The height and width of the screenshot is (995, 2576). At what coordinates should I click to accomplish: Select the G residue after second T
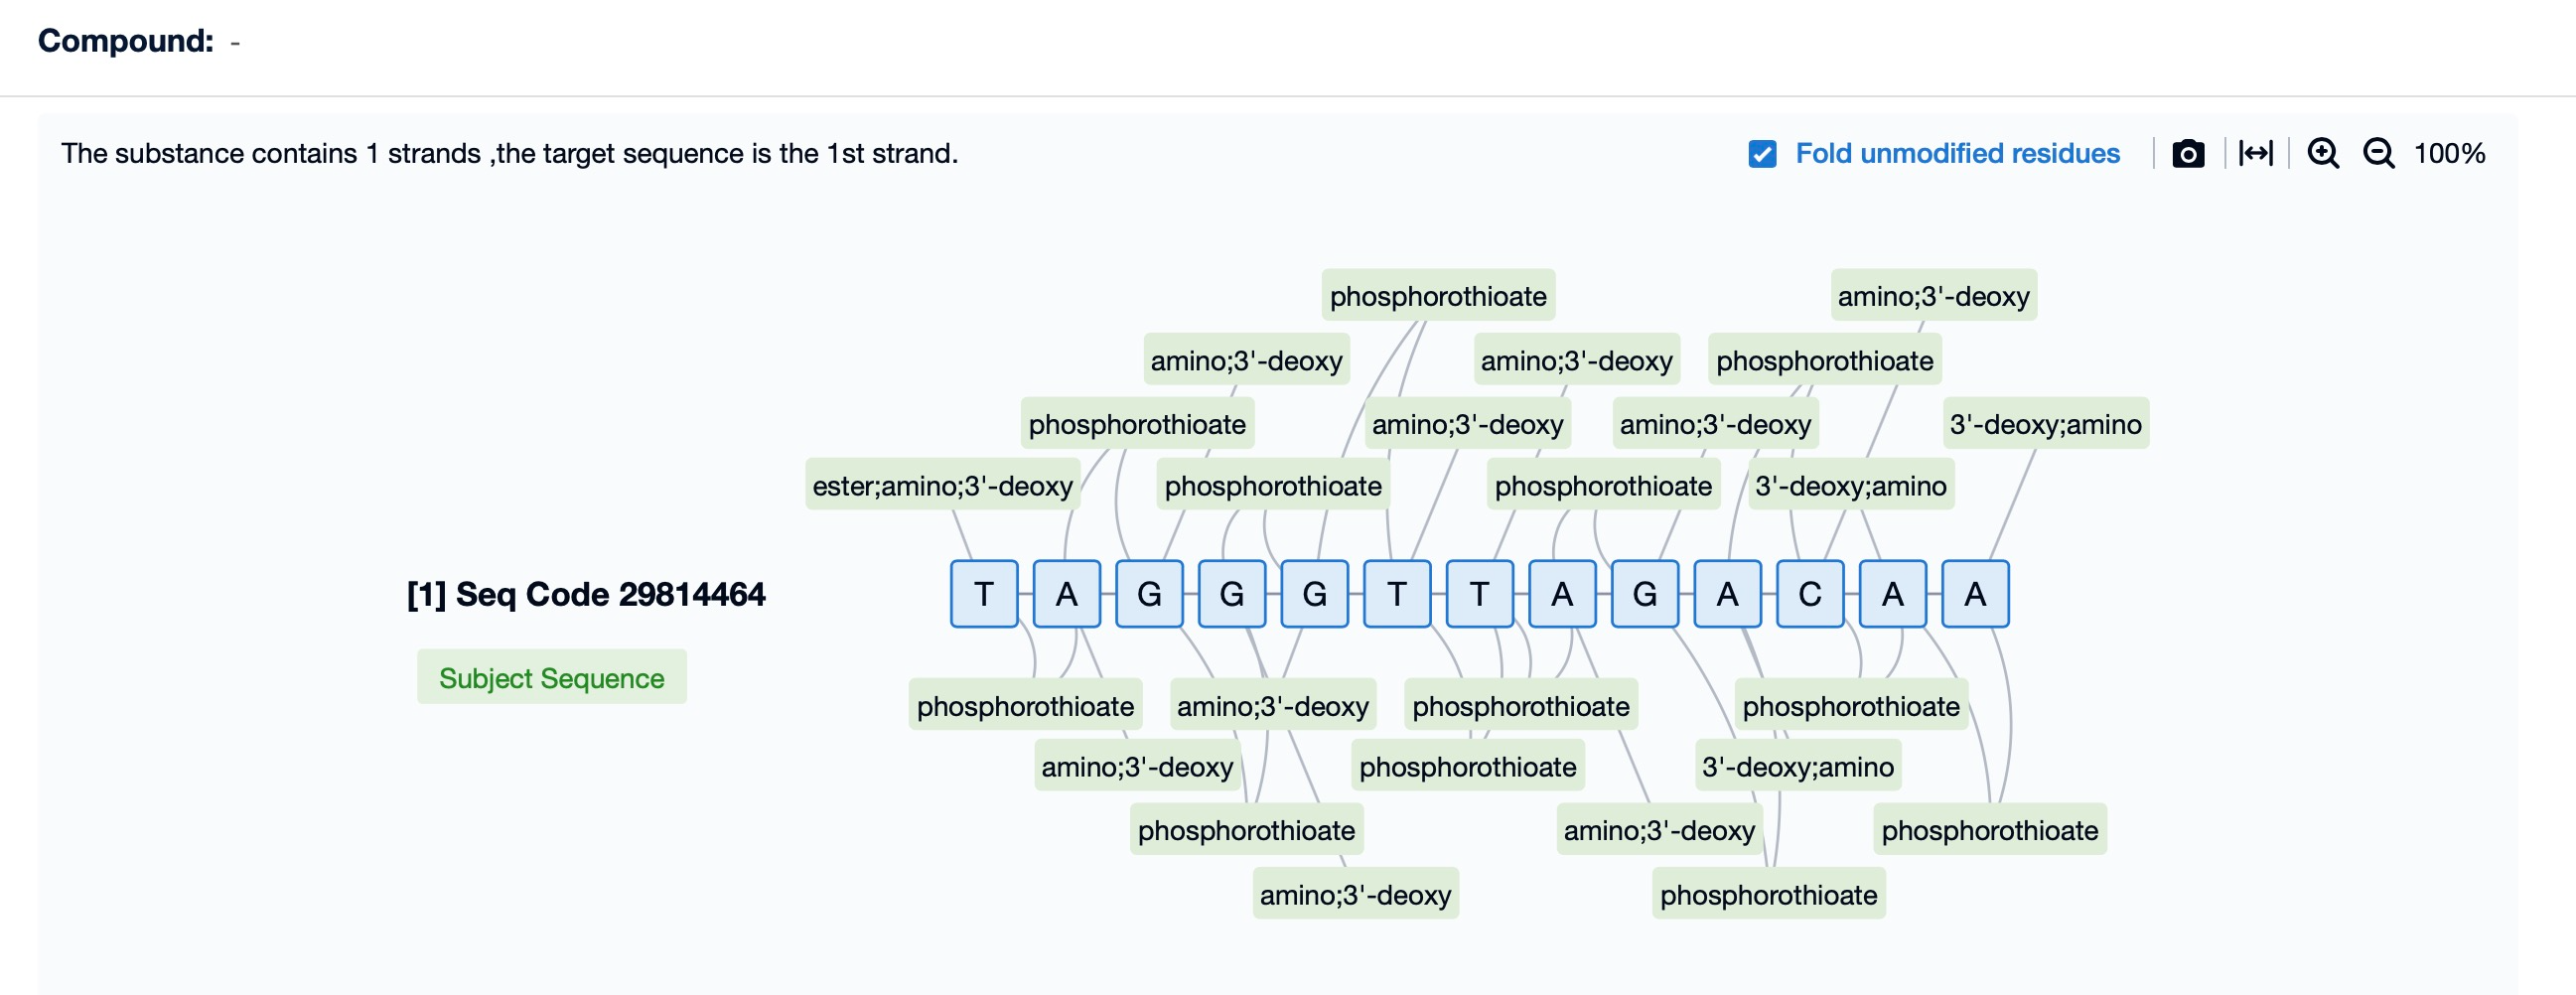click(x=1644, y=594)
